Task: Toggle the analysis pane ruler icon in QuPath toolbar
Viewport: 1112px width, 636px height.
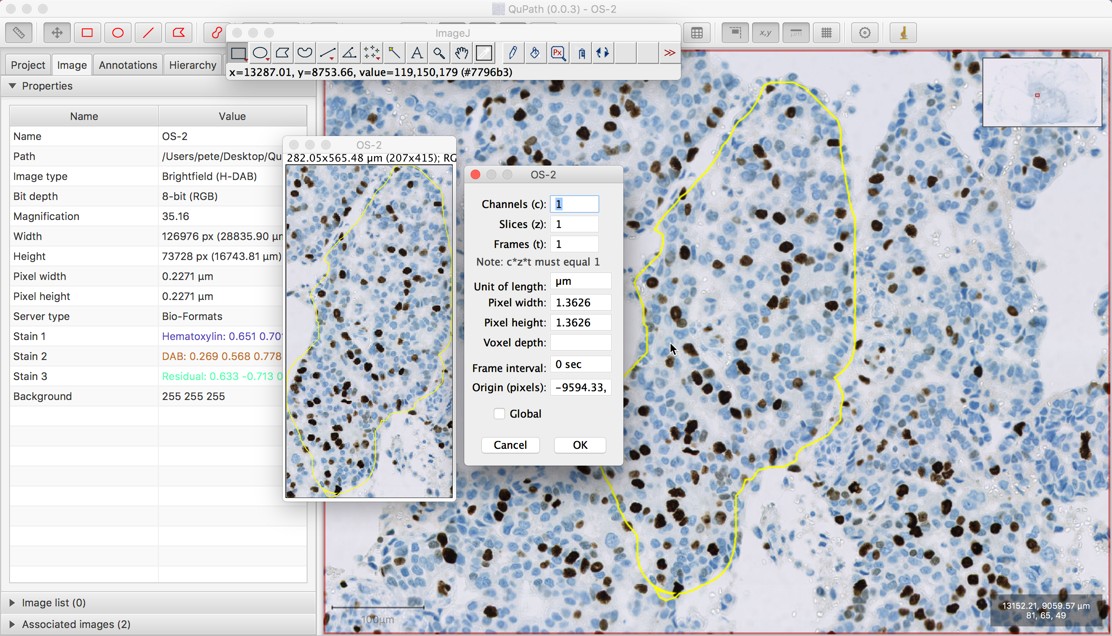Action: [x=19, y=33]
